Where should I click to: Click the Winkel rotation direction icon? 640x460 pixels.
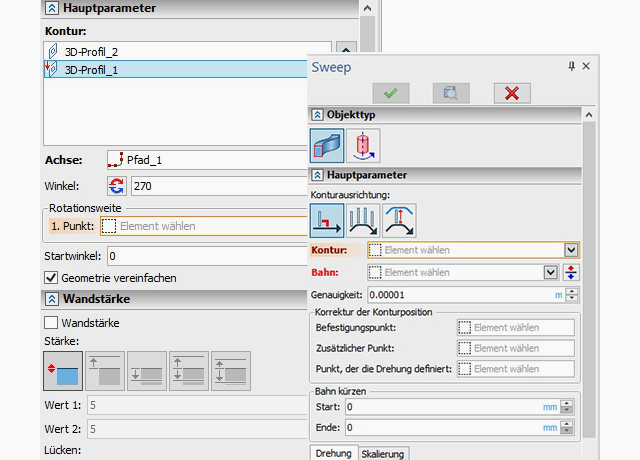(x=117, y=186)
